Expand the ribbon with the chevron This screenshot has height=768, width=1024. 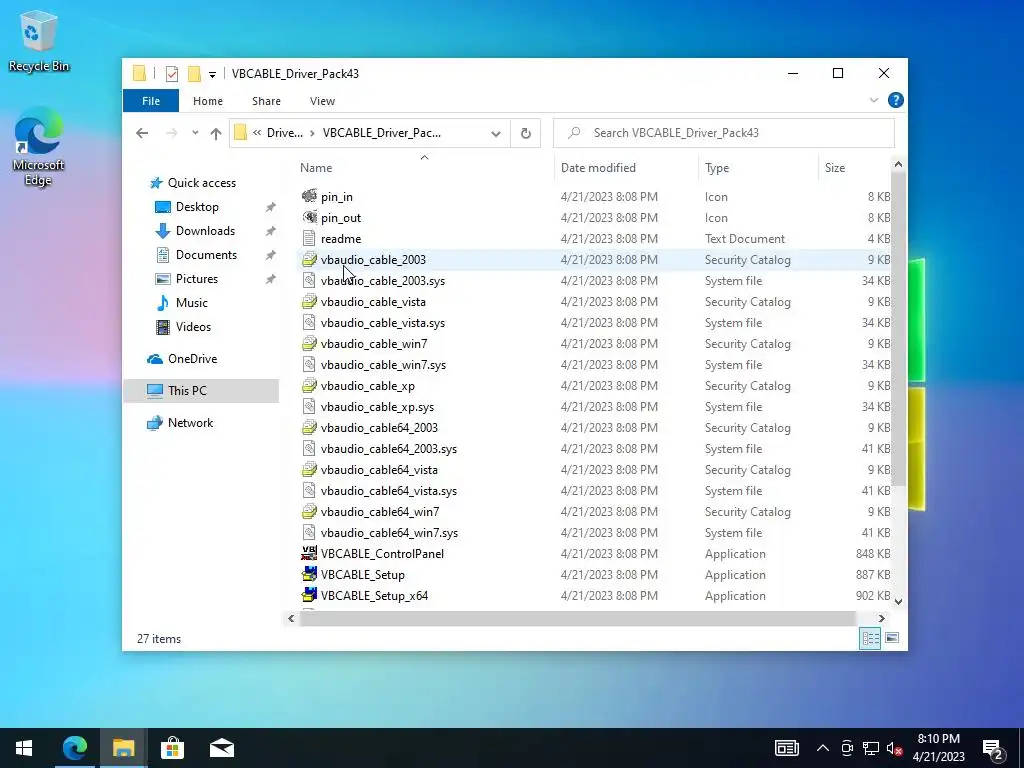[x=874, y=101]
